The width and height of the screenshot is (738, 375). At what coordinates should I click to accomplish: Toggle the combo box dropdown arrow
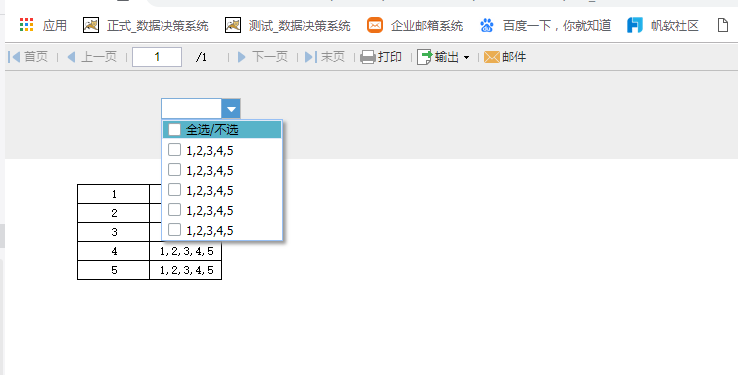coord(231,109)
